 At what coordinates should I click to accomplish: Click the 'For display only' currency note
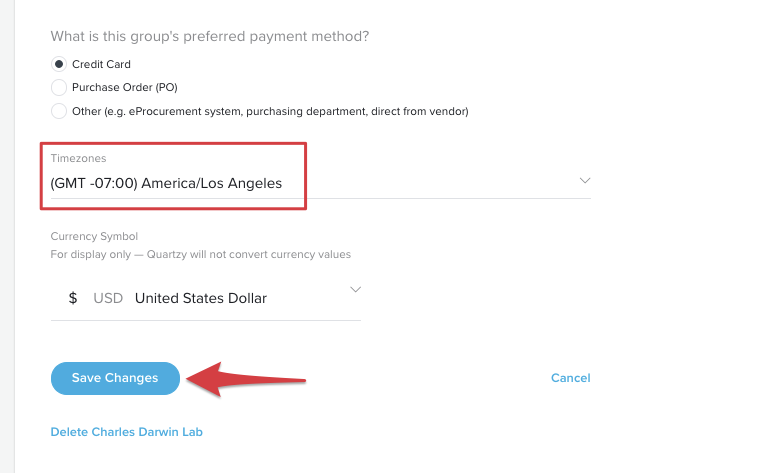(200, 255)
